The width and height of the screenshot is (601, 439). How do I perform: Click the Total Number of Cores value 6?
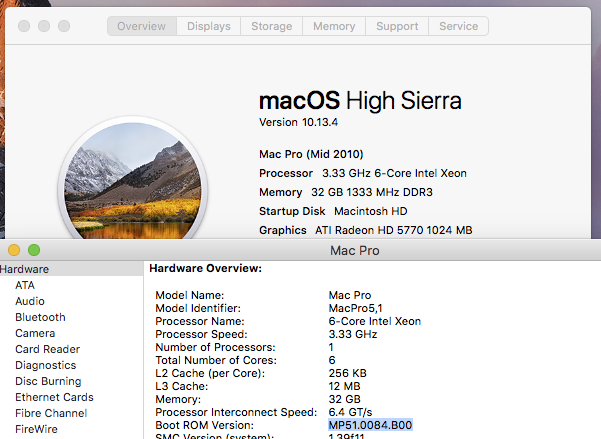click(x=332, y=360)
